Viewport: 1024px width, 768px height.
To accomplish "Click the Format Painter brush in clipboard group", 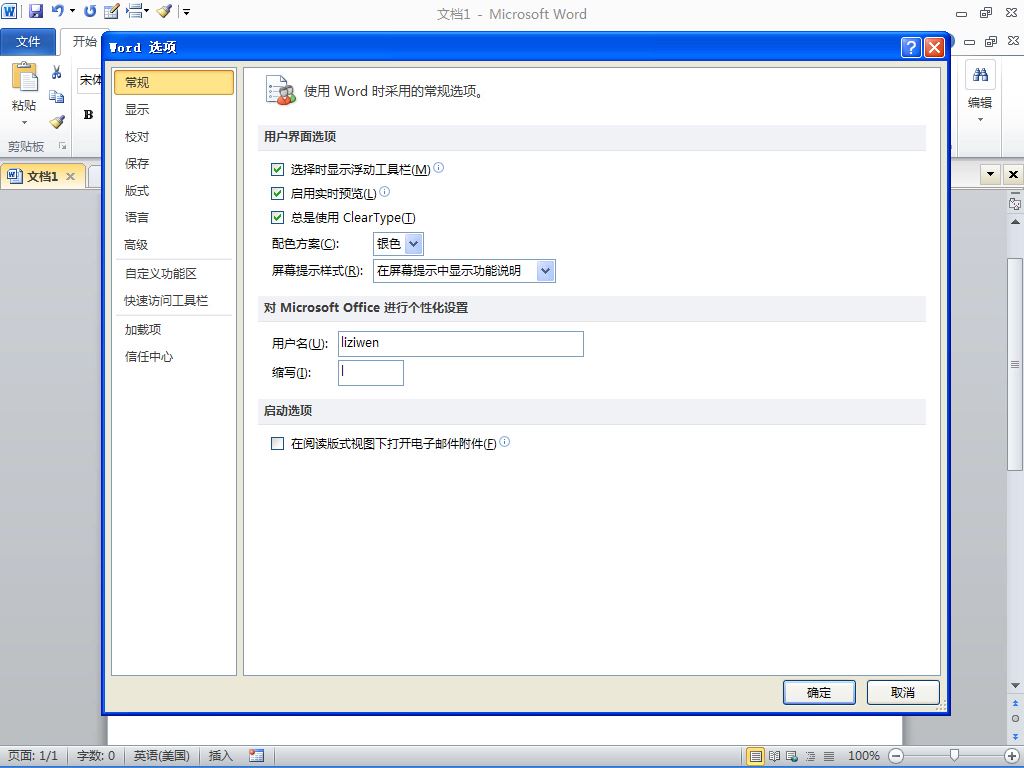I will [x=57, y=122].
